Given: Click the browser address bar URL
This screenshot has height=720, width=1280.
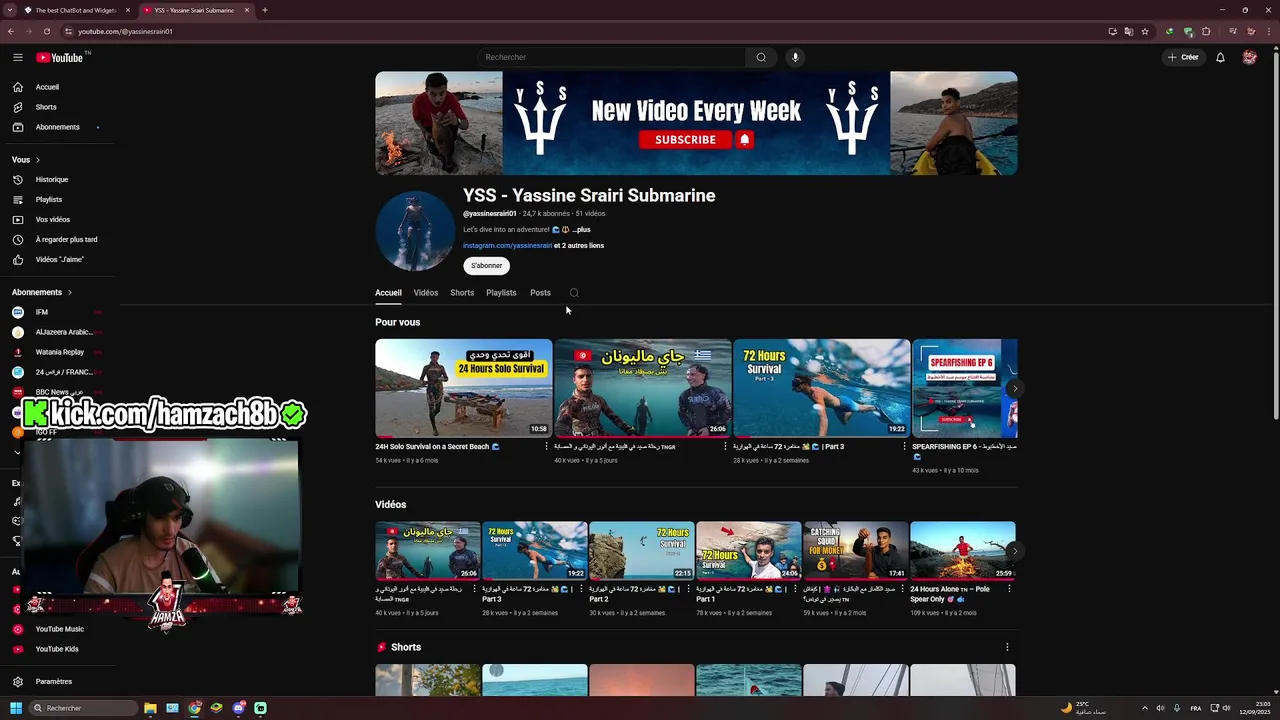Looking at the screenshot, I should pyautogui.click(x=125, y=31).
